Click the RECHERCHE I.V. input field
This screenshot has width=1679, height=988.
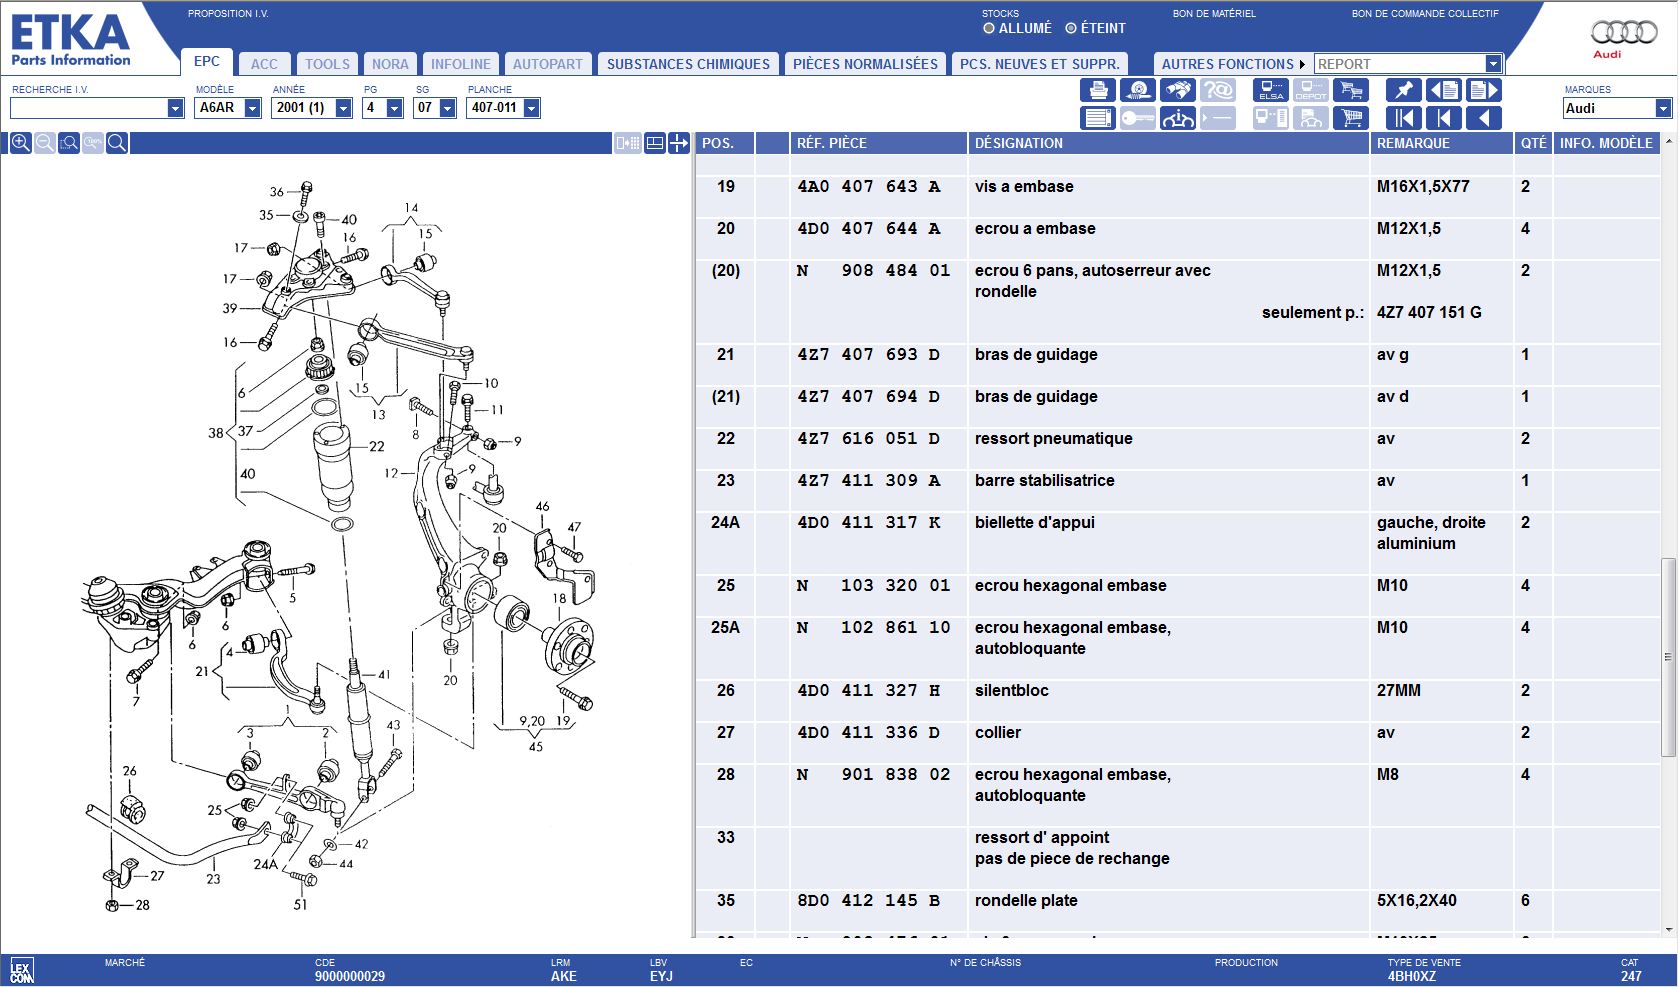pos(88,108)
